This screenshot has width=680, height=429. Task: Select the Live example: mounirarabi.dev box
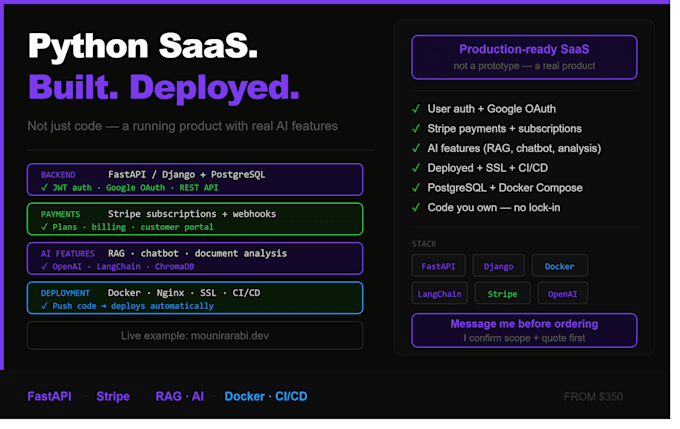[x=195, y=336]
